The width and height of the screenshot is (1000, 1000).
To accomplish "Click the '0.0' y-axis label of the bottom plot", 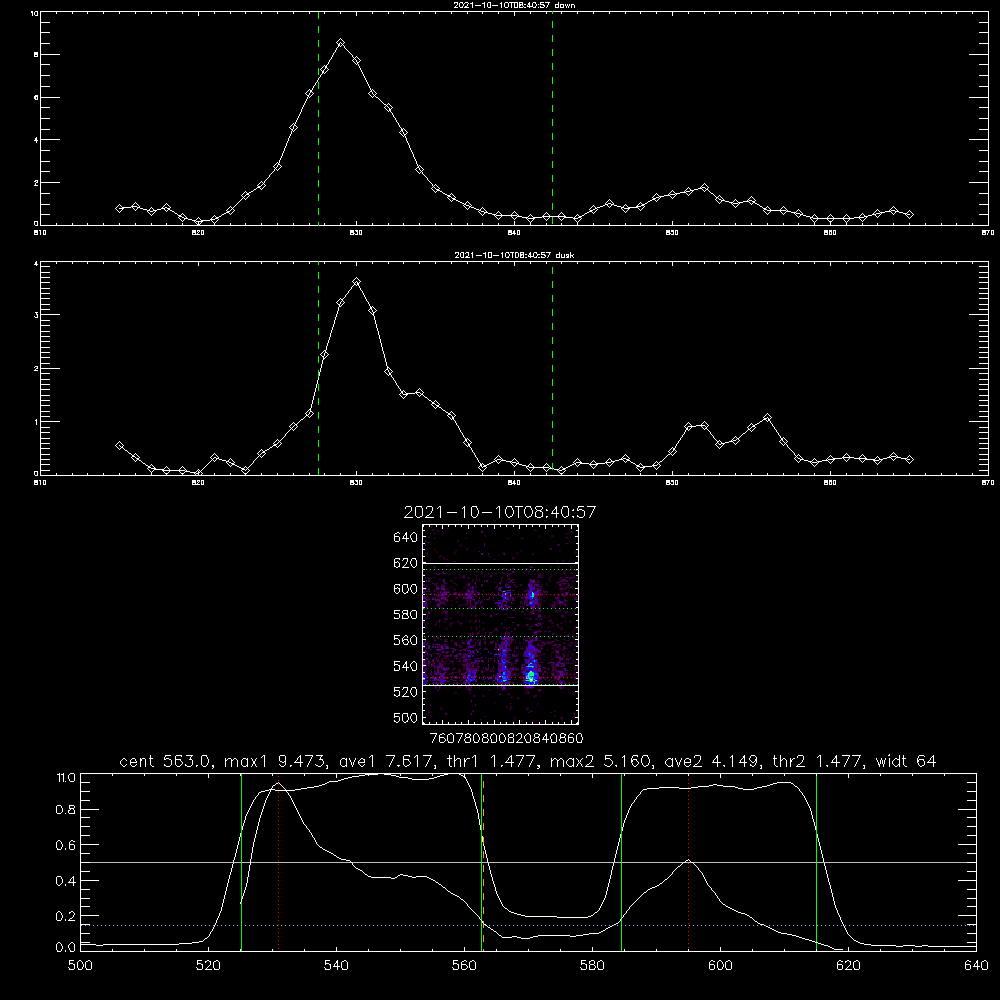I will 66,948.
